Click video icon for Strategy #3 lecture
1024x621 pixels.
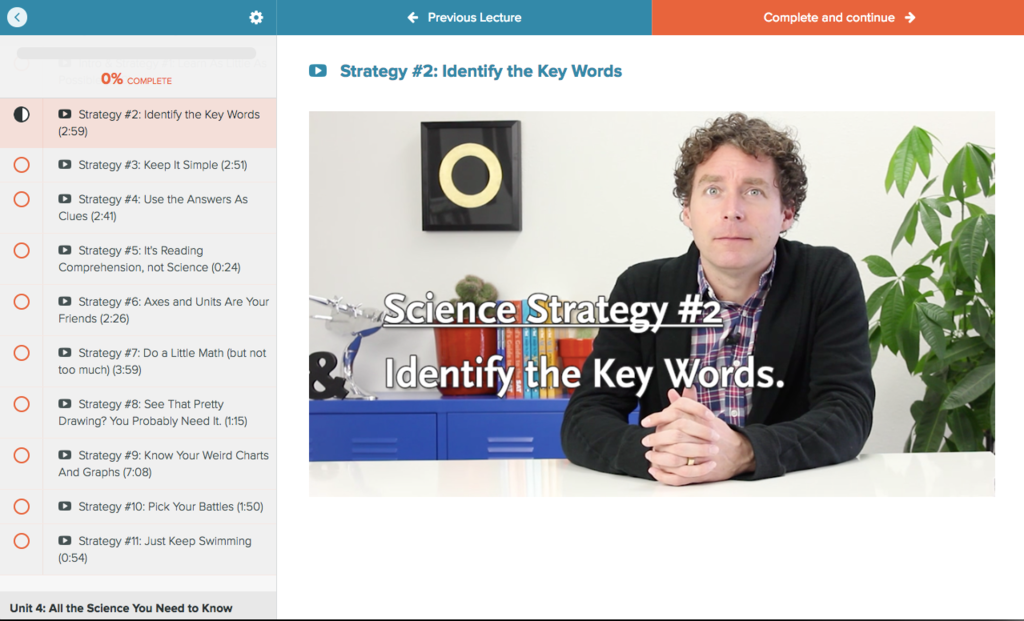coord(65,165)
